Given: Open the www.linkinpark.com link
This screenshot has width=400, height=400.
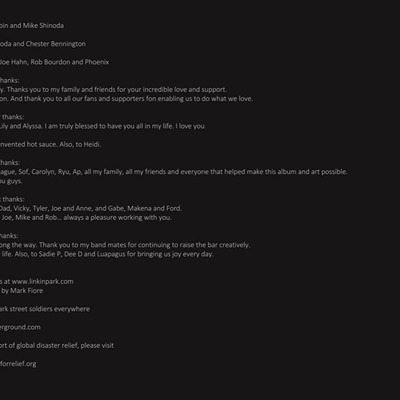Looking at the screenshot, I should tap(43, 281).
